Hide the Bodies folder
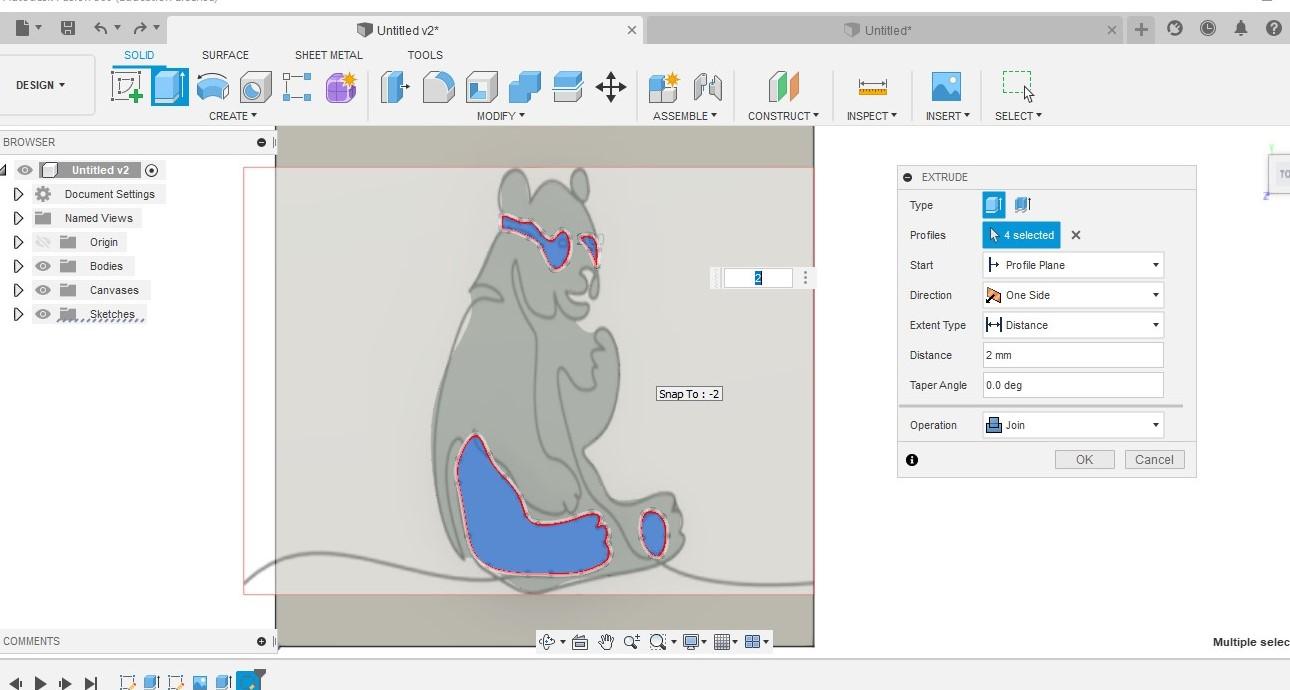This screenshot has height=690, width=1290. (43, 266)
